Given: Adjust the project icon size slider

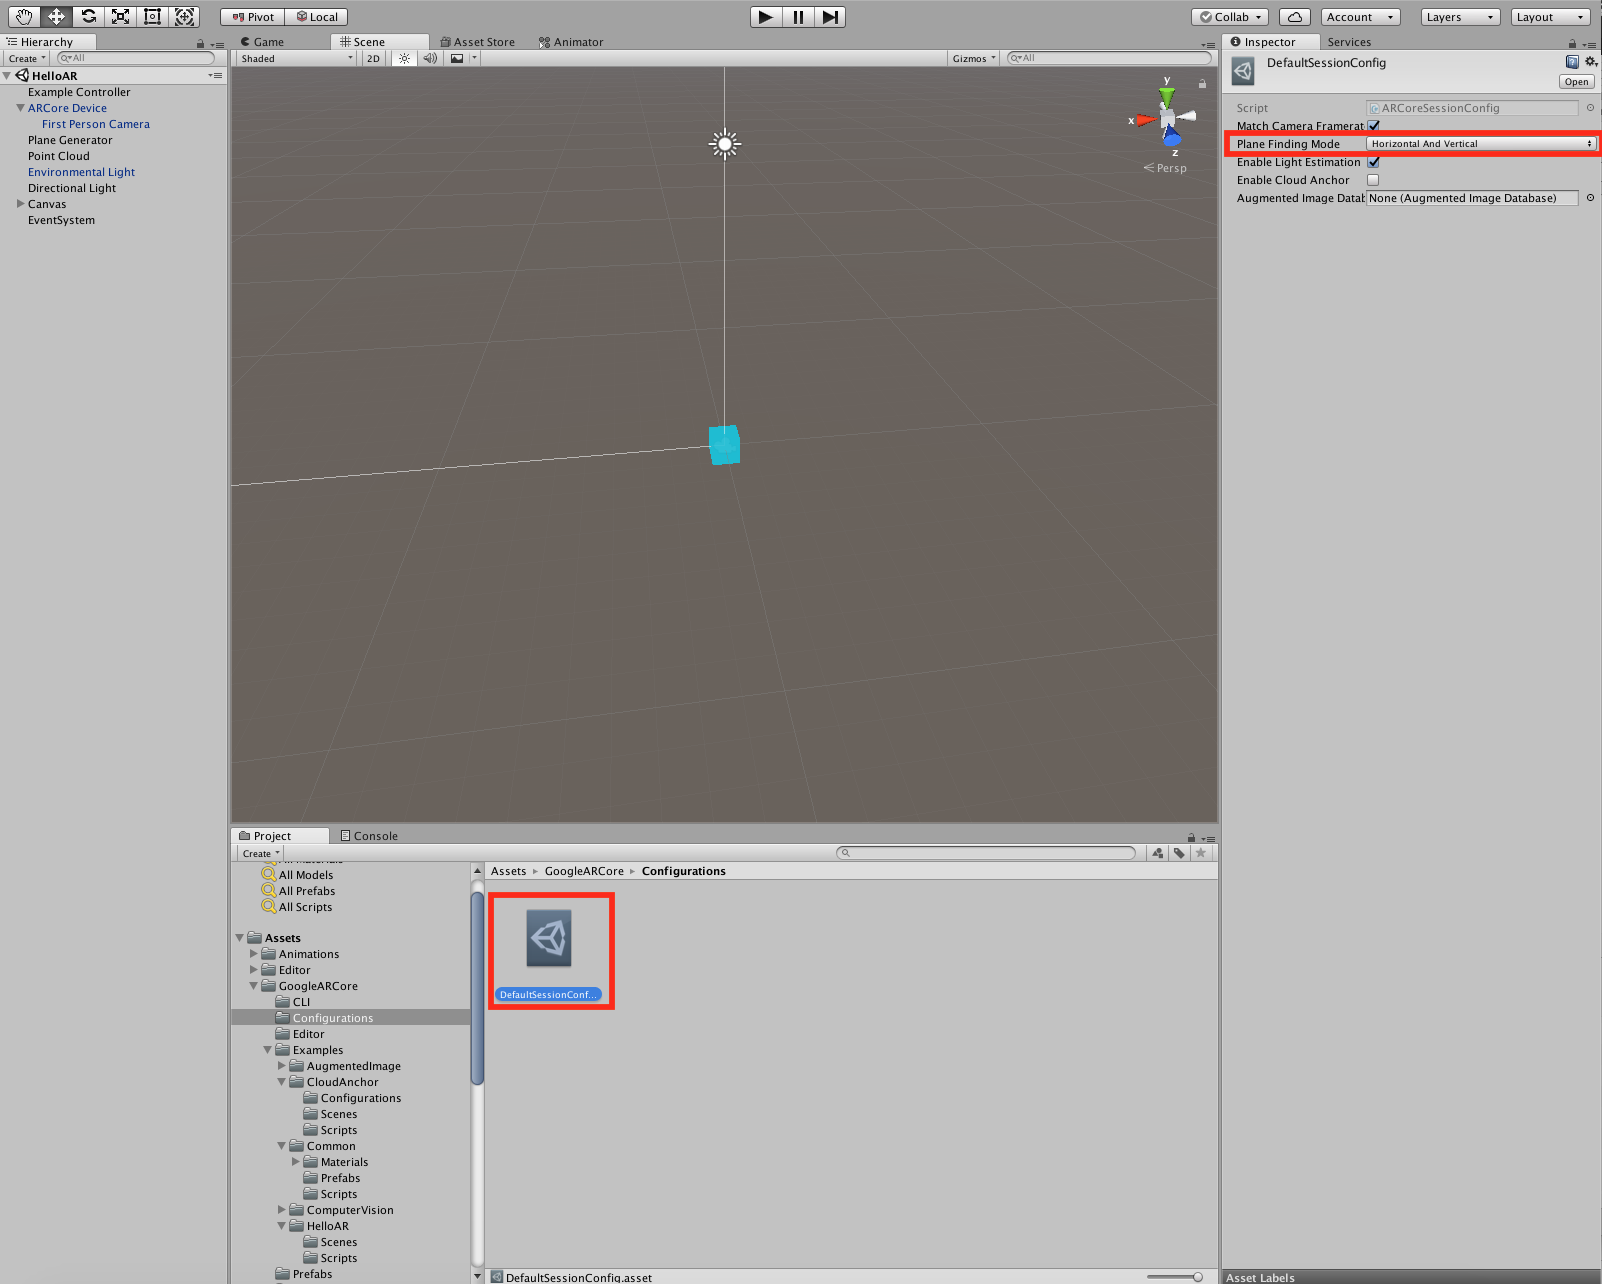Looking at the screenshot, I should (1197, 1277).
